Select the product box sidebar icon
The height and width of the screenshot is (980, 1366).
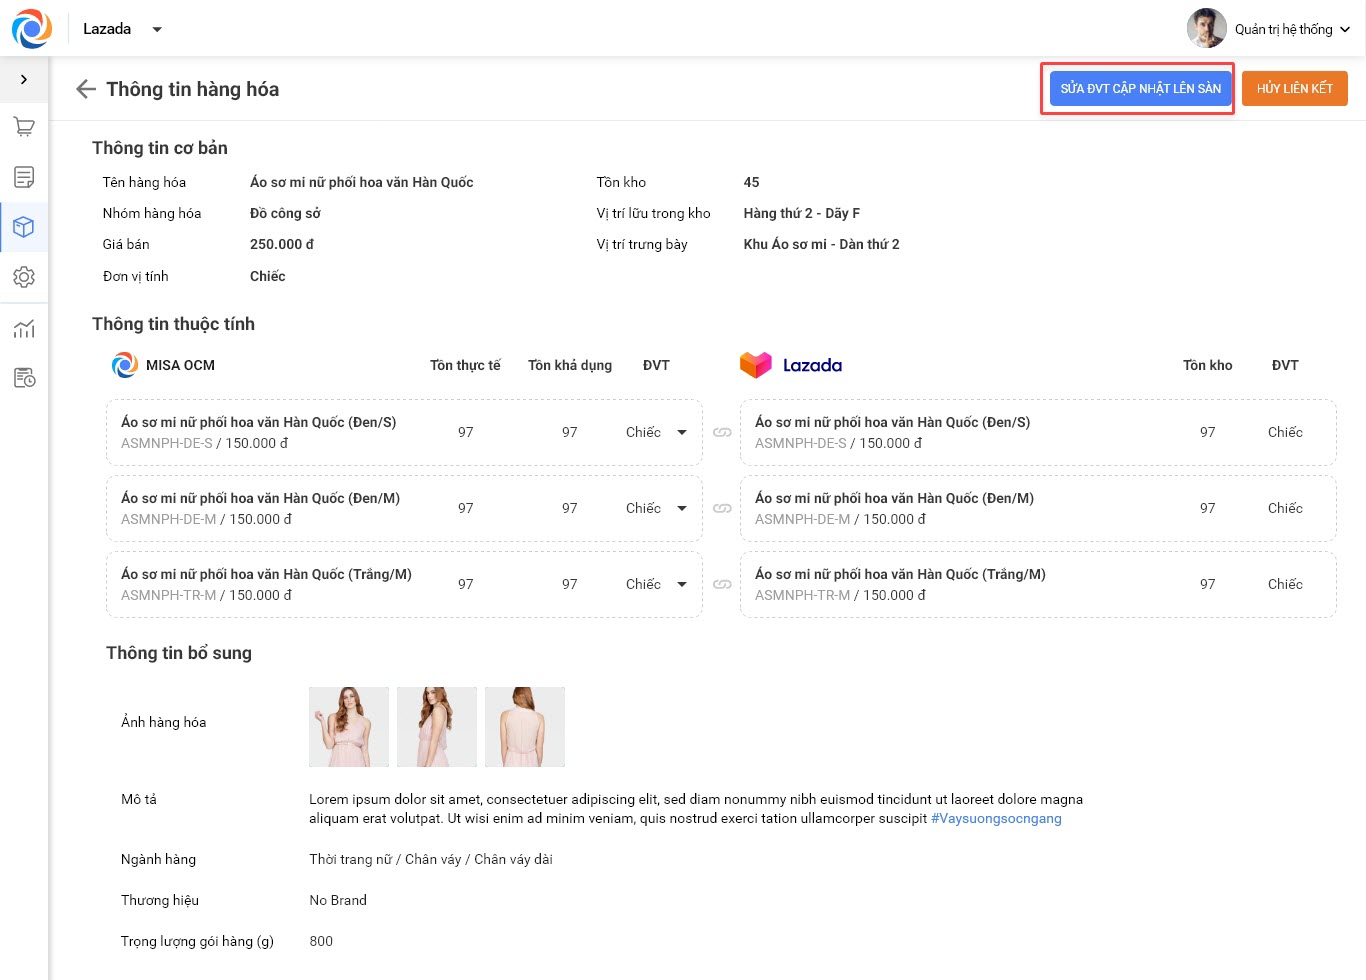click(24, 227)
